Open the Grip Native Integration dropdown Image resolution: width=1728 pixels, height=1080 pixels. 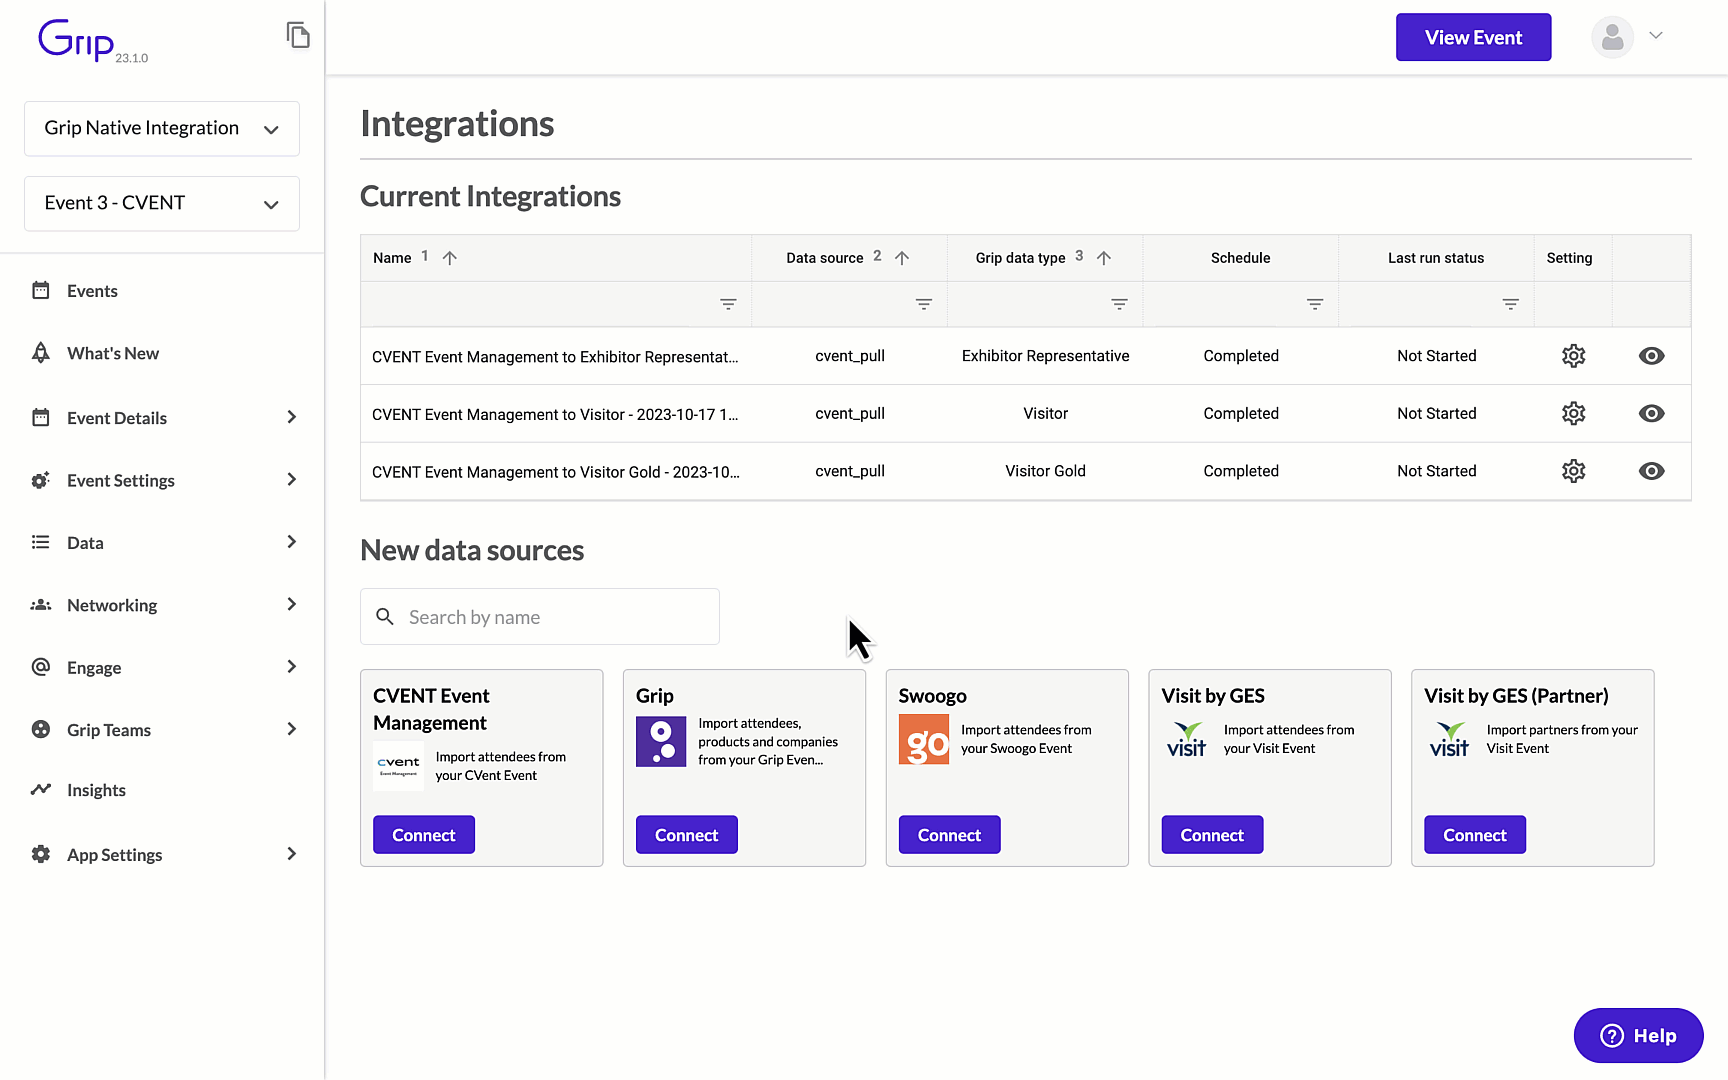(x=162, y=129)
